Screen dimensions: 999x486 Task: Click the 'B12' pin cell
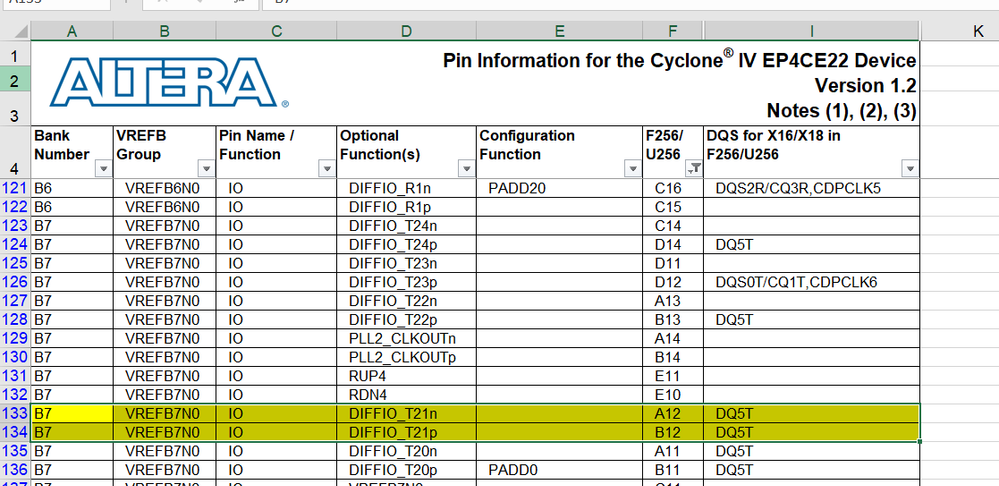pos(673,432)
